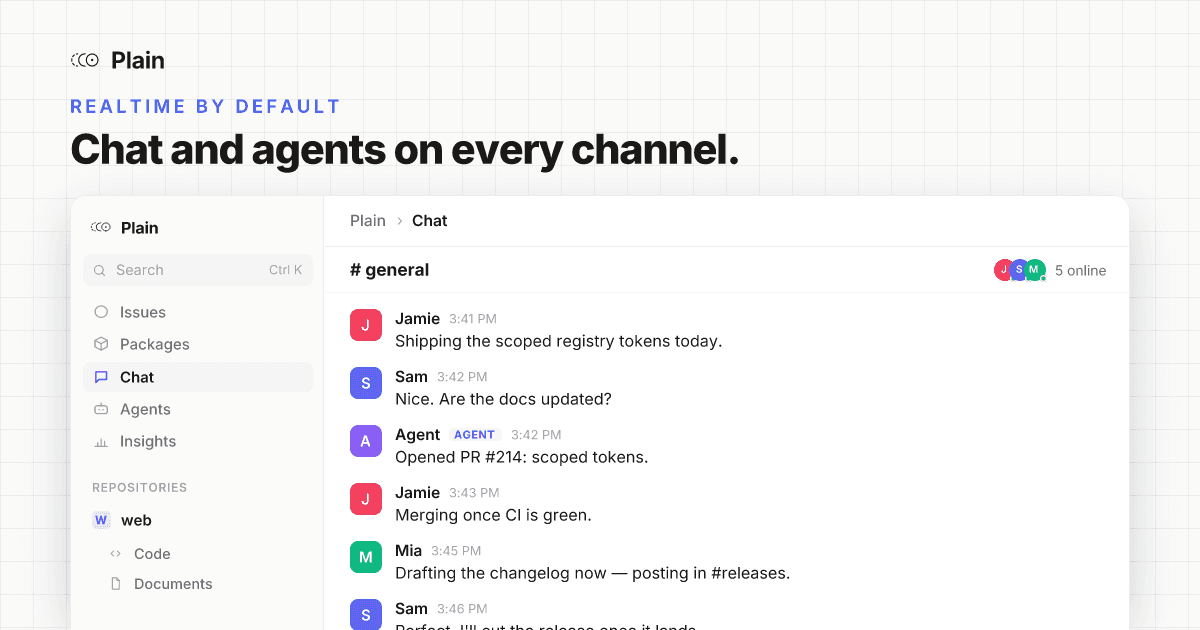The height and width of the screenshot is (630, 1200).
Task: Click the Documents file icon
Action: pyautogui.click(x=116, y=584)
